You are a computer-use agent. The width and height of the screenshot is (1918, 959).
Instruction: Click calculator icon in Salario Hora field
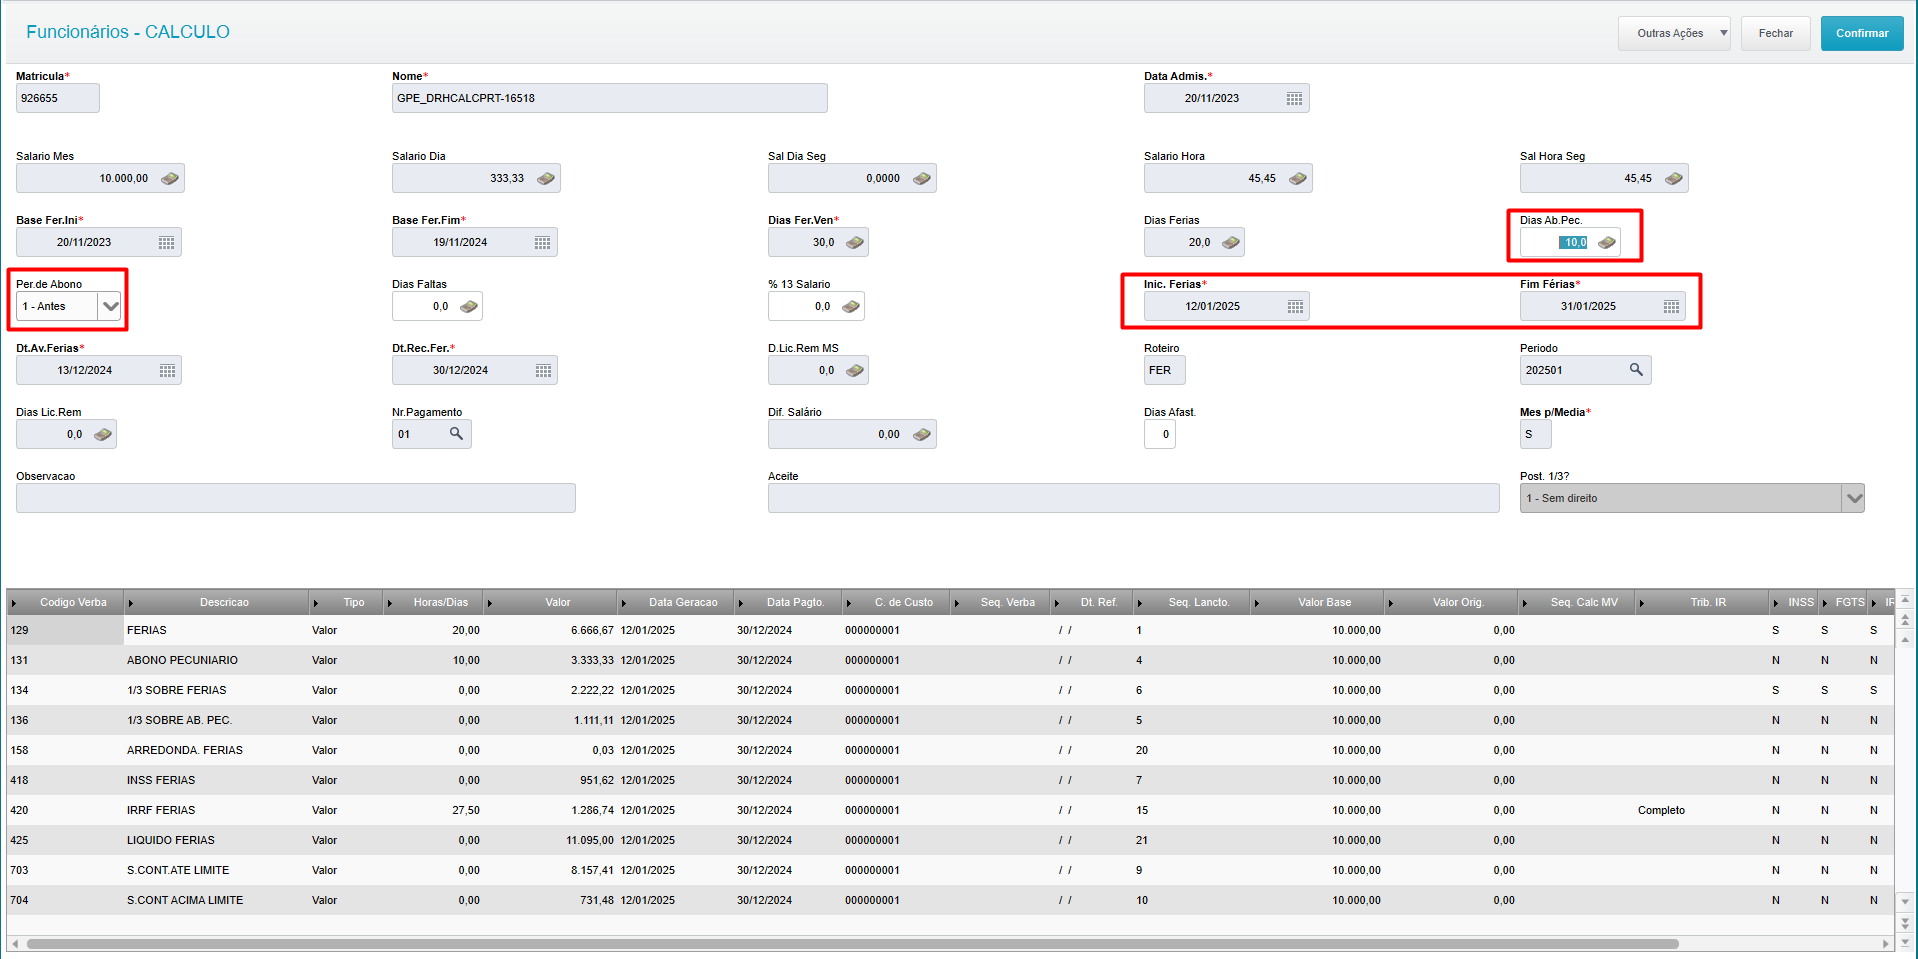[1298, 178]
